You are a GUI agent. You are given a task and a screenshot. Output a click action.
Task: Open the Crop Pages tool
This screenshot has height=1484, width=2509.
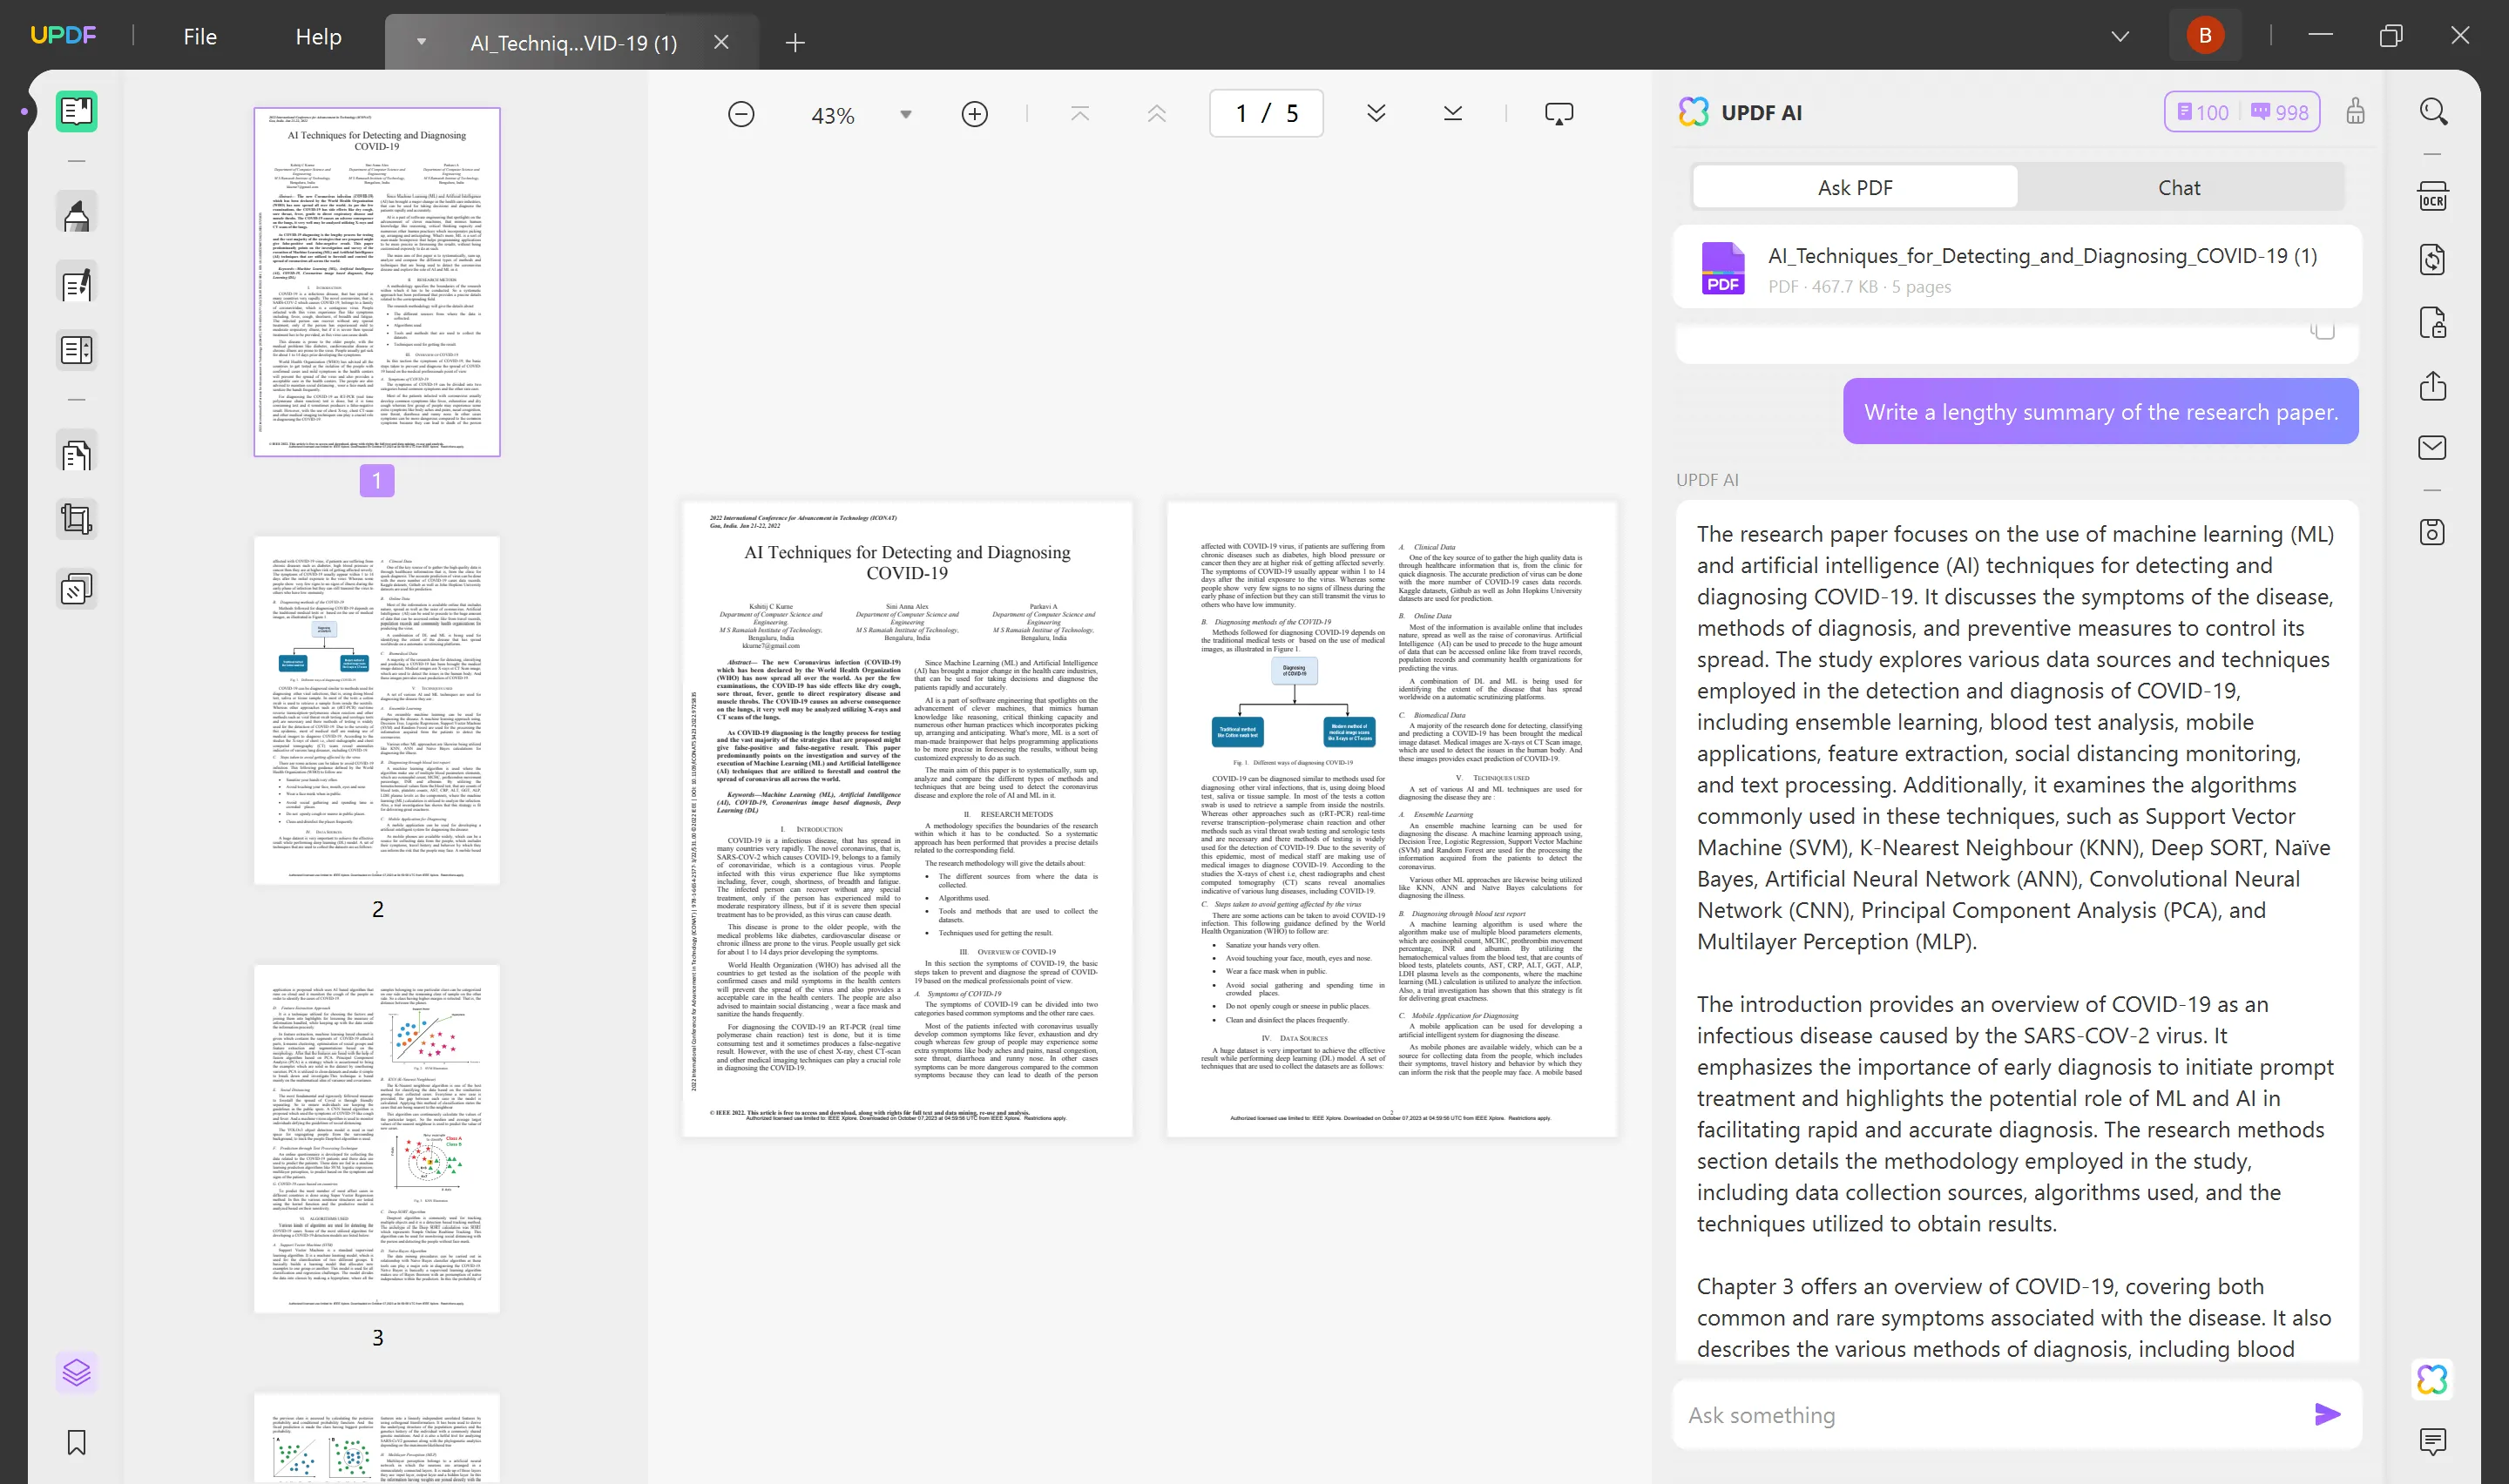coord(77,519)
